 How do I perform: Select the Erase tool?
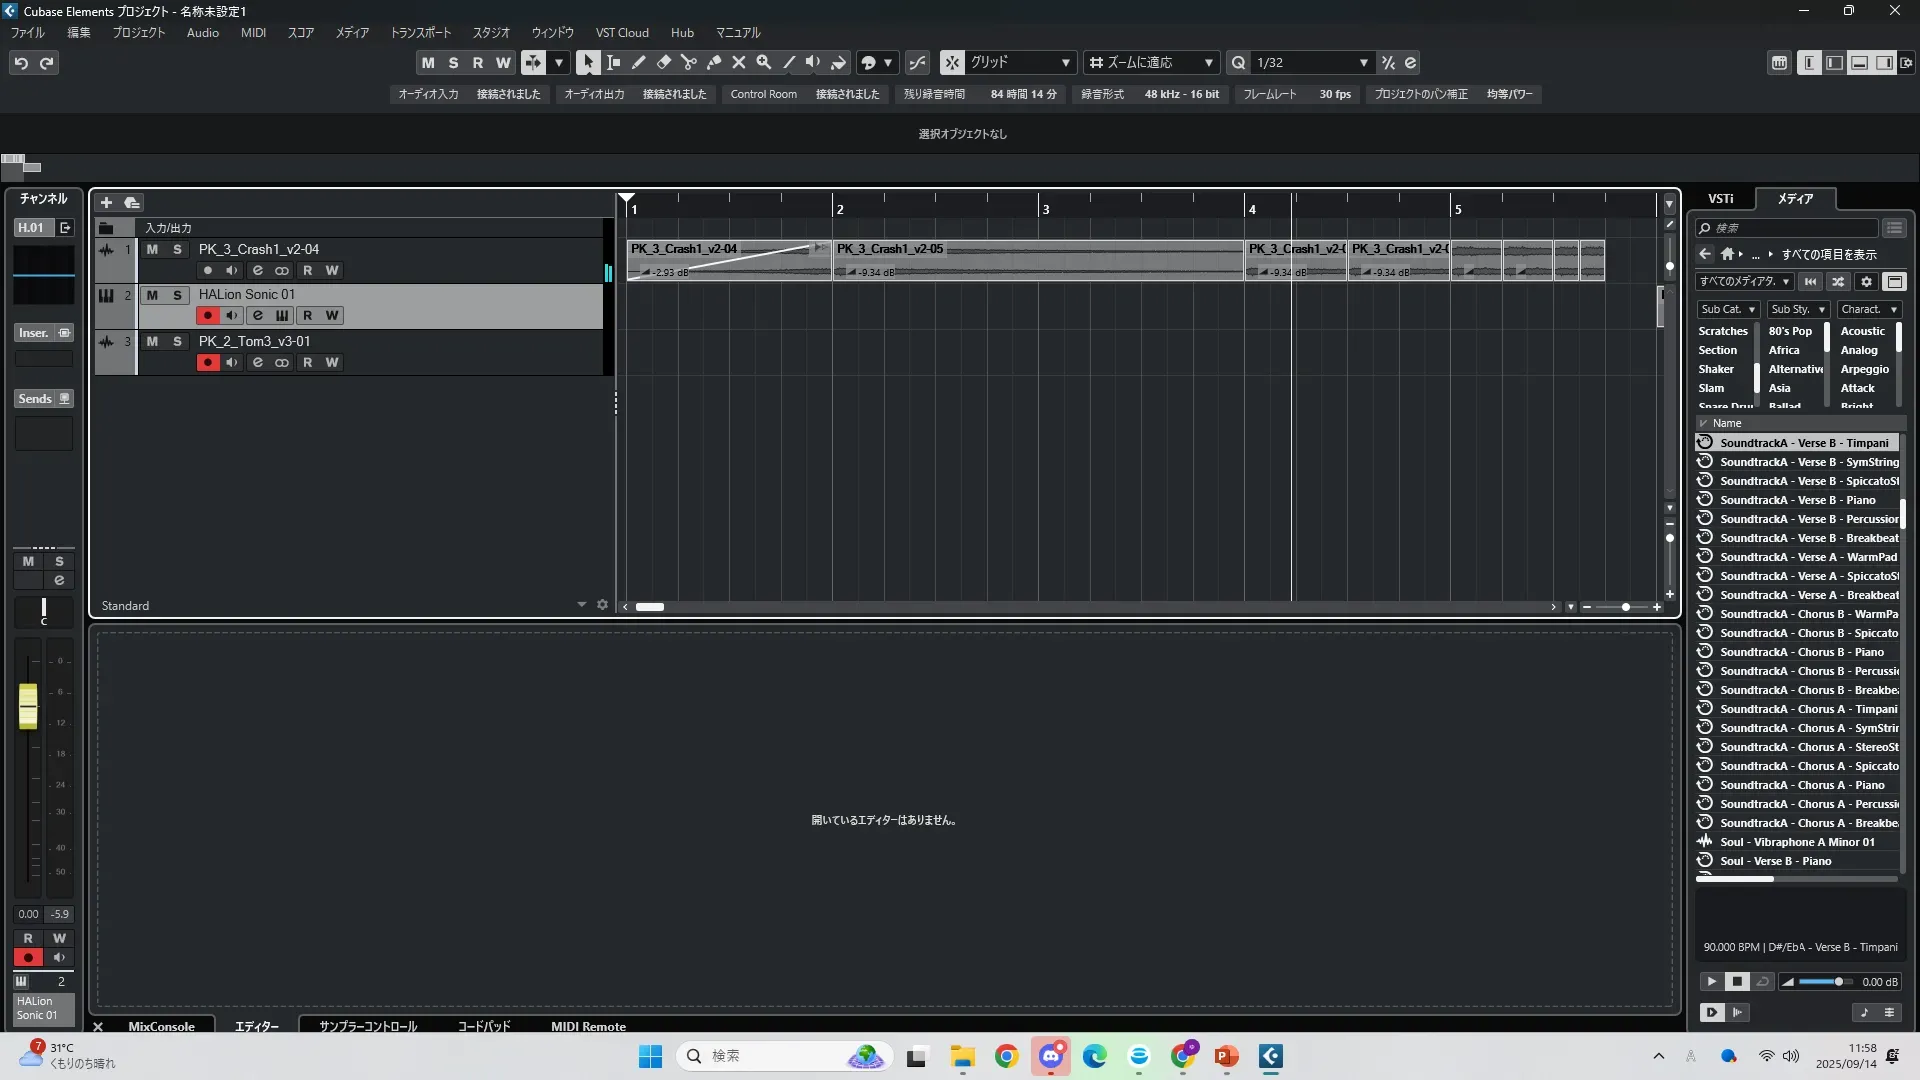point(663,63)
